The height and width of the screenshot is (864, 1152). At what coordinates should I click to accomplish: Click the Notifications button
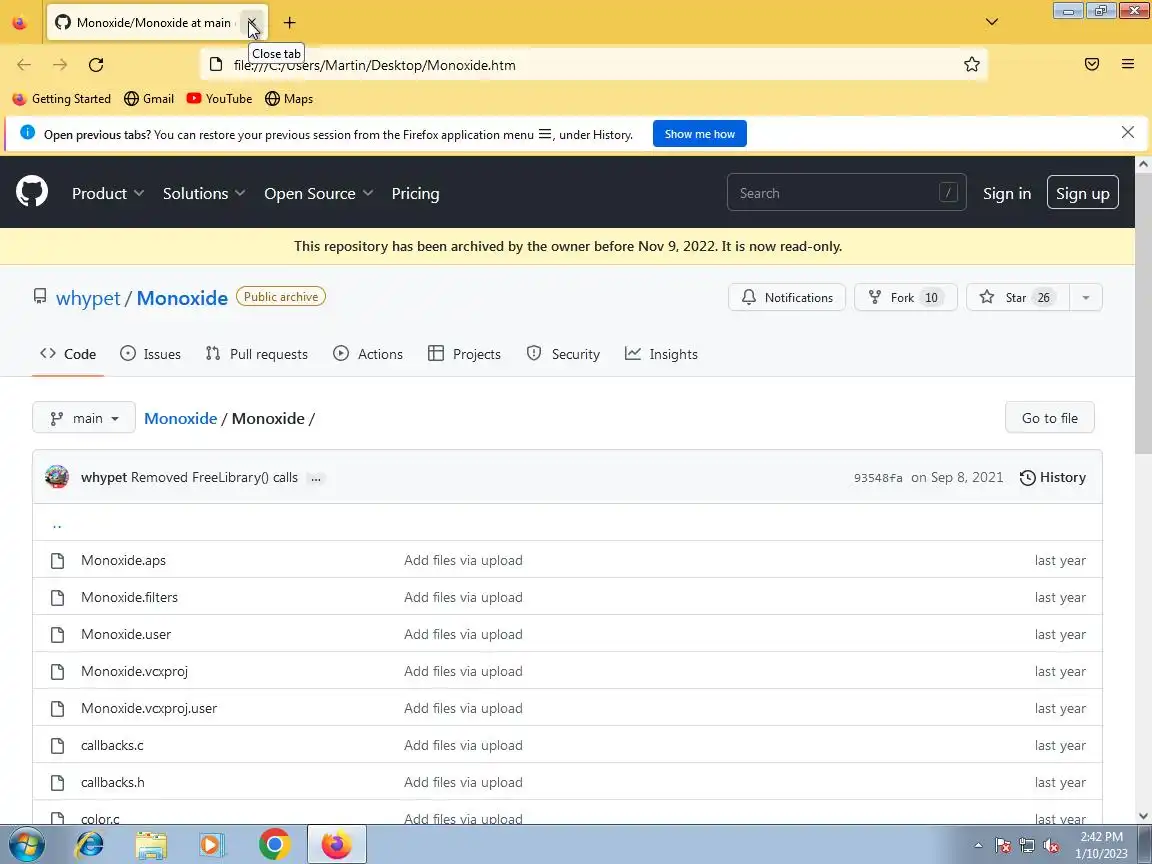pos(787,298)
